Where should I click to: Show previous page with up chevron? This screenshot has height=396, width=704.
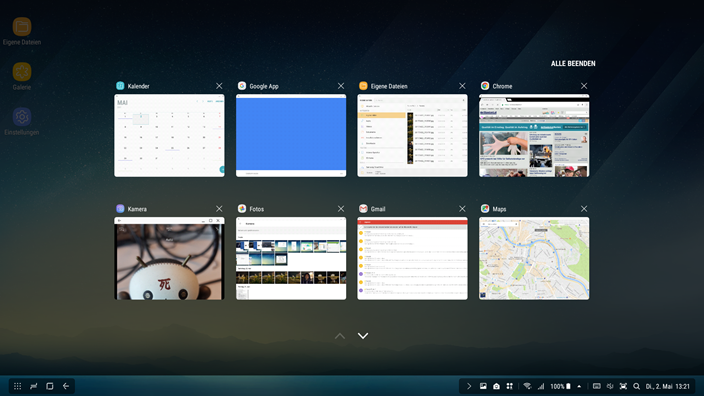(340, 336)
